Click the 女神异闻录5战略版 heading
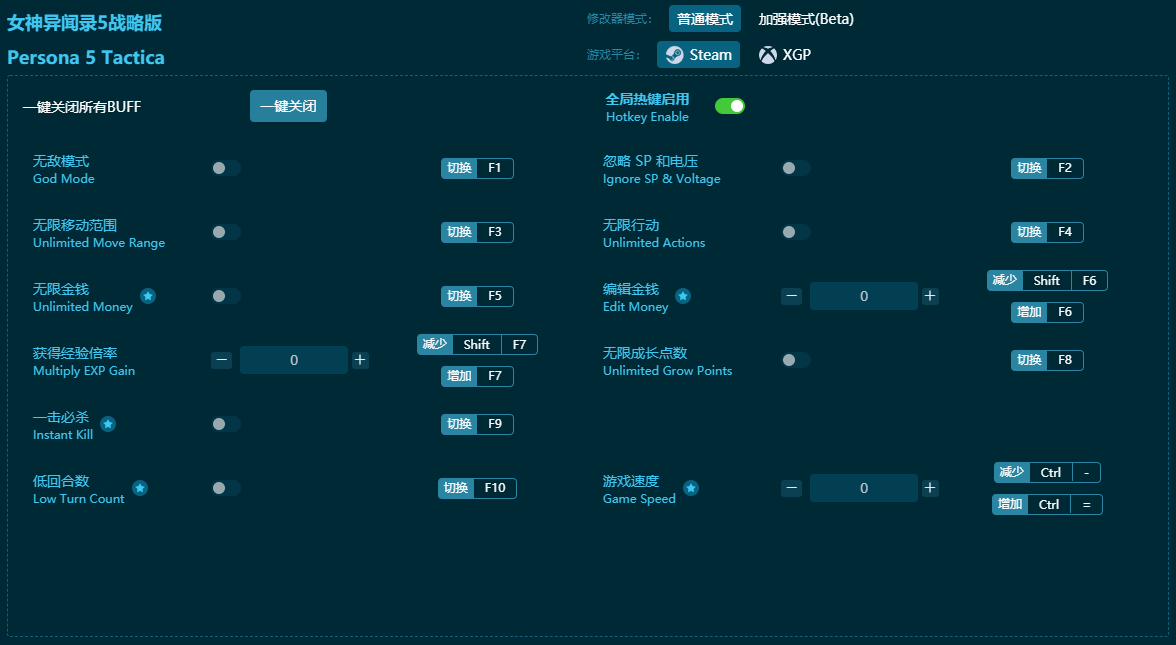 [85, 22]
